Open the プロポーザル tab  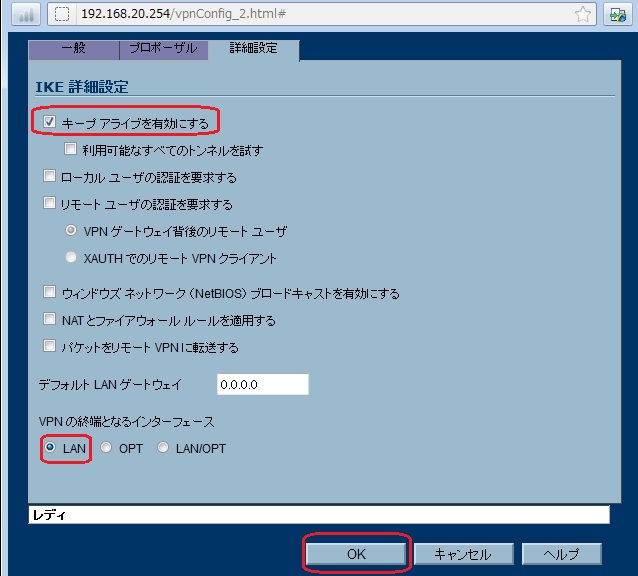[x=164, y=50]
